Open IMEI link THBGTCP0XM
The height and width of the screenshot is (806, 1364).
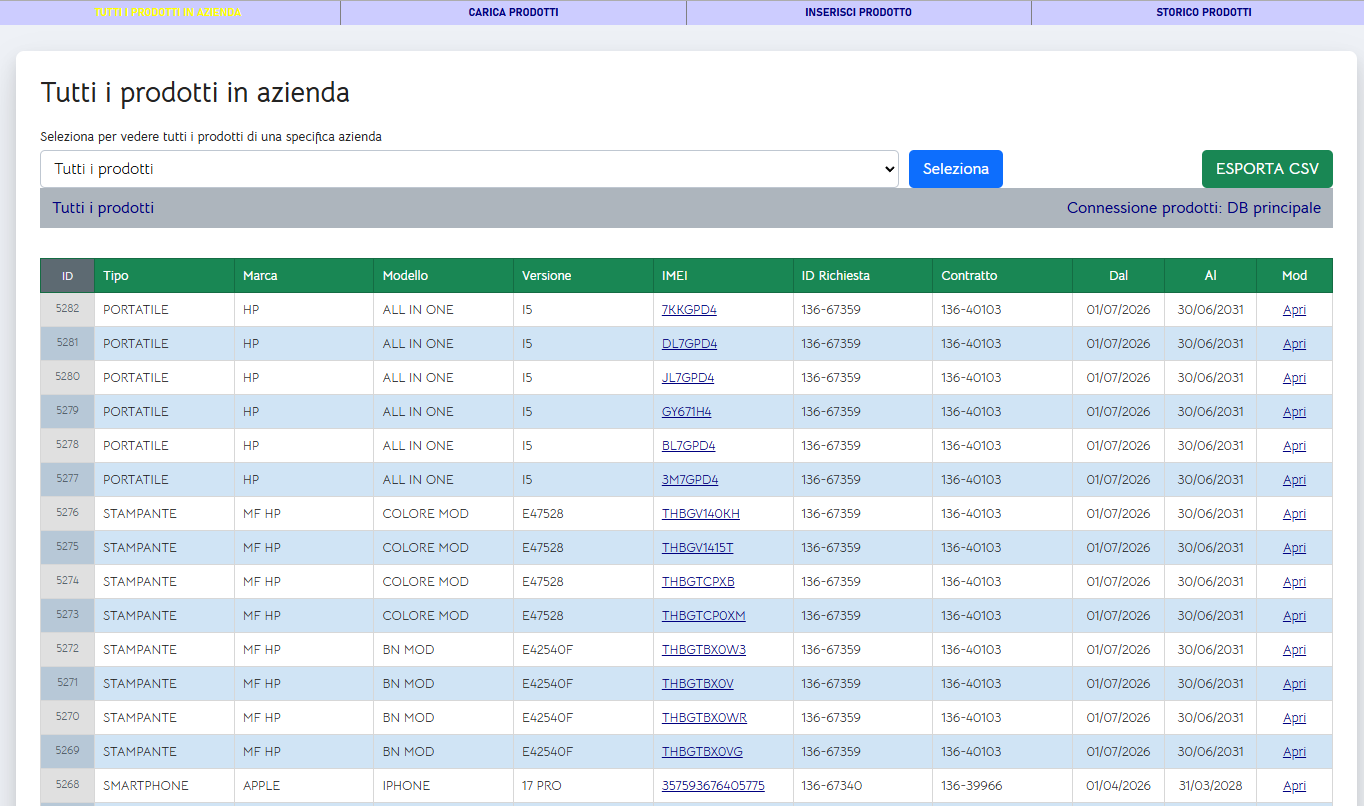pyautogui.click(x=703, y=616)
